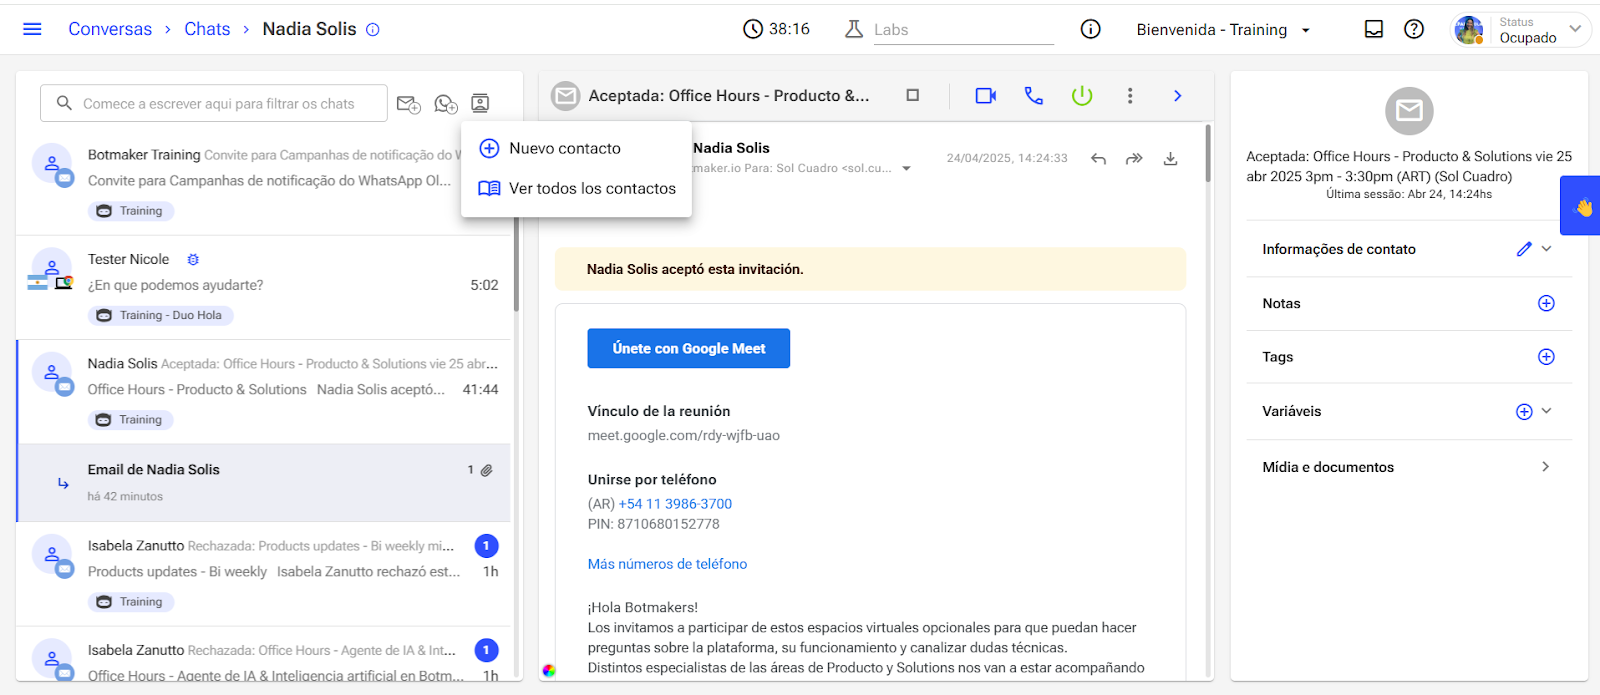Click the info icon beside Nadia Solis breadcrumb

pos(373,30)
